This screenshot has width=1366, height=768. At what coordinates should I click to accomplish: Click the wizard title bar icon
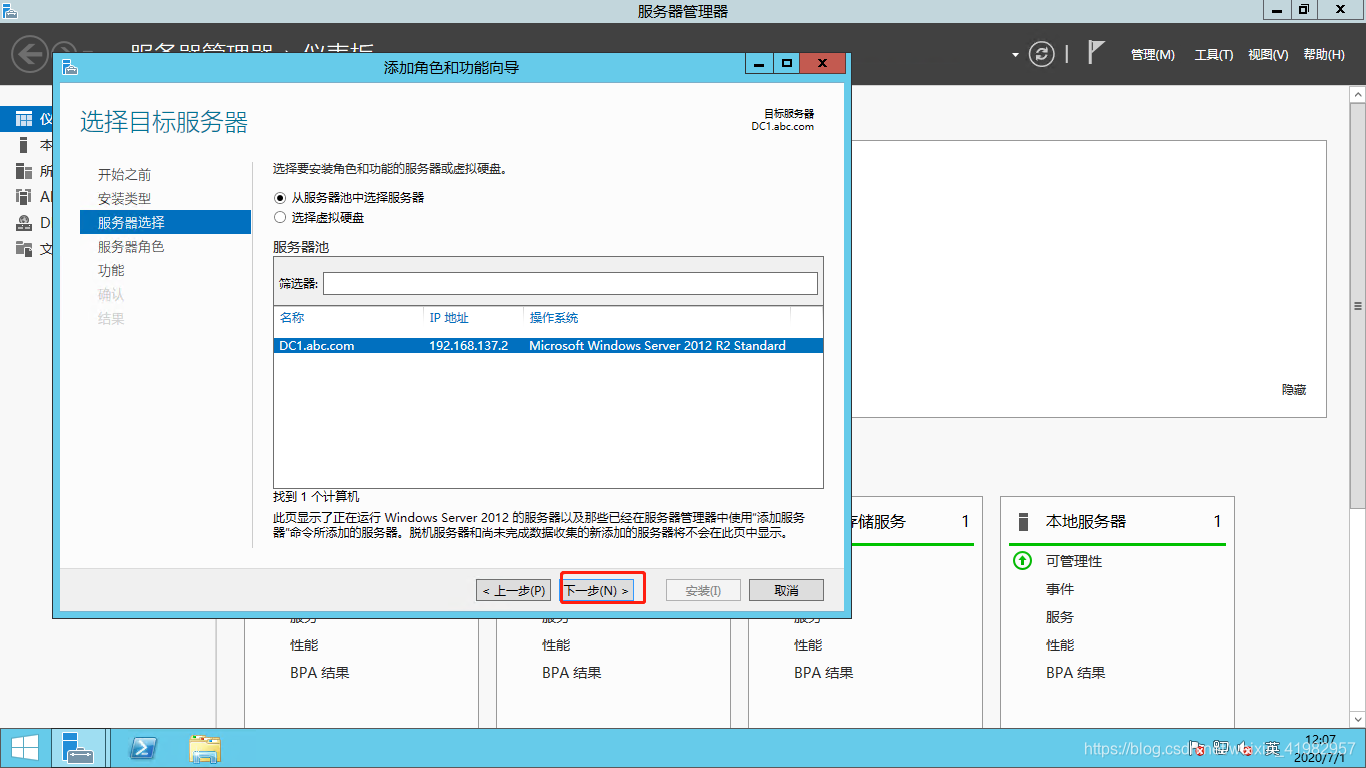point(69,67)
